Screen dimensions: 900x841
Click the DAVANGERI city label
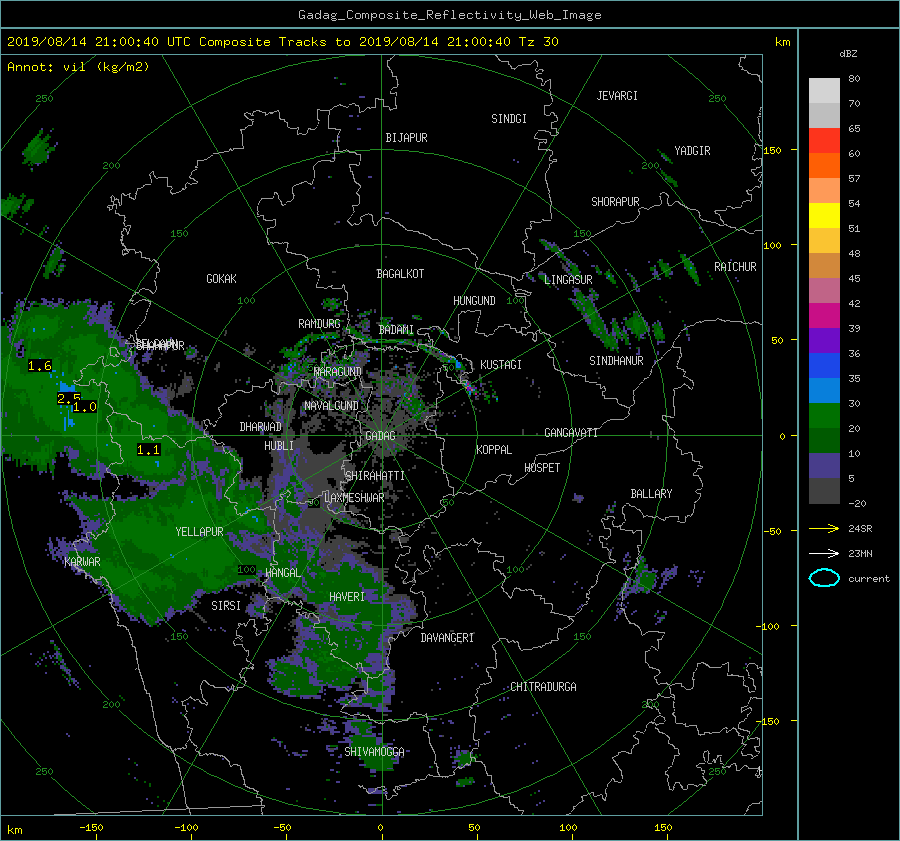[x=447, y=638]
